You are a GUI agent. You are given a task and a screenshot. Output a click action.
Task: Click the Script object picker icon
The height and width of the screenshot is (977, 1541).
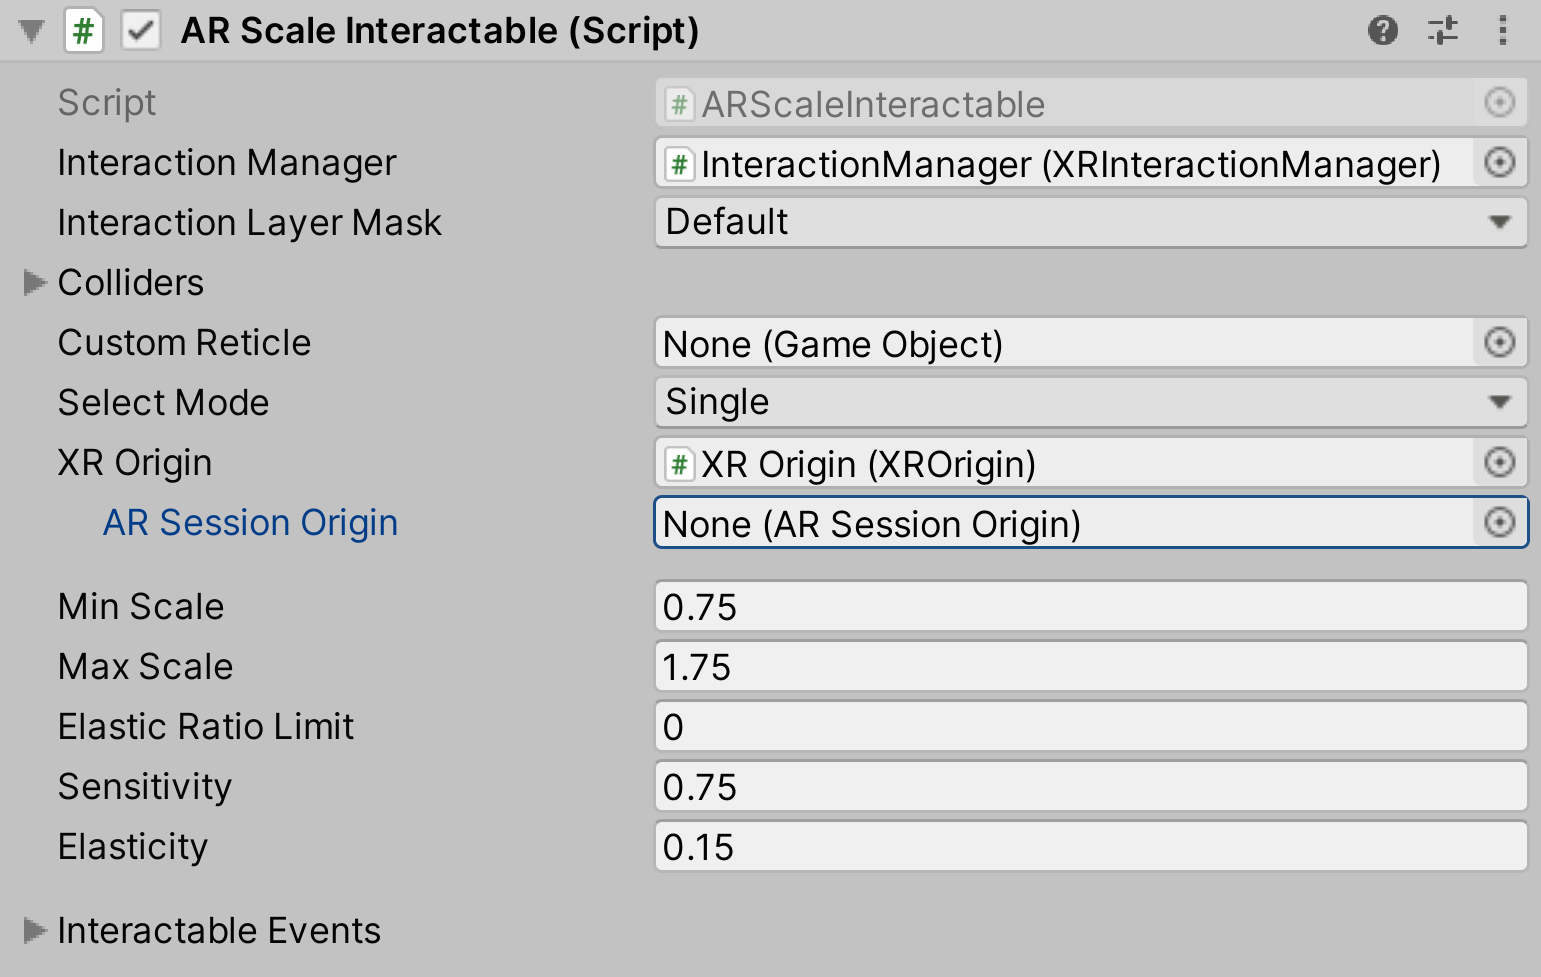click(x=1498, y=103)
